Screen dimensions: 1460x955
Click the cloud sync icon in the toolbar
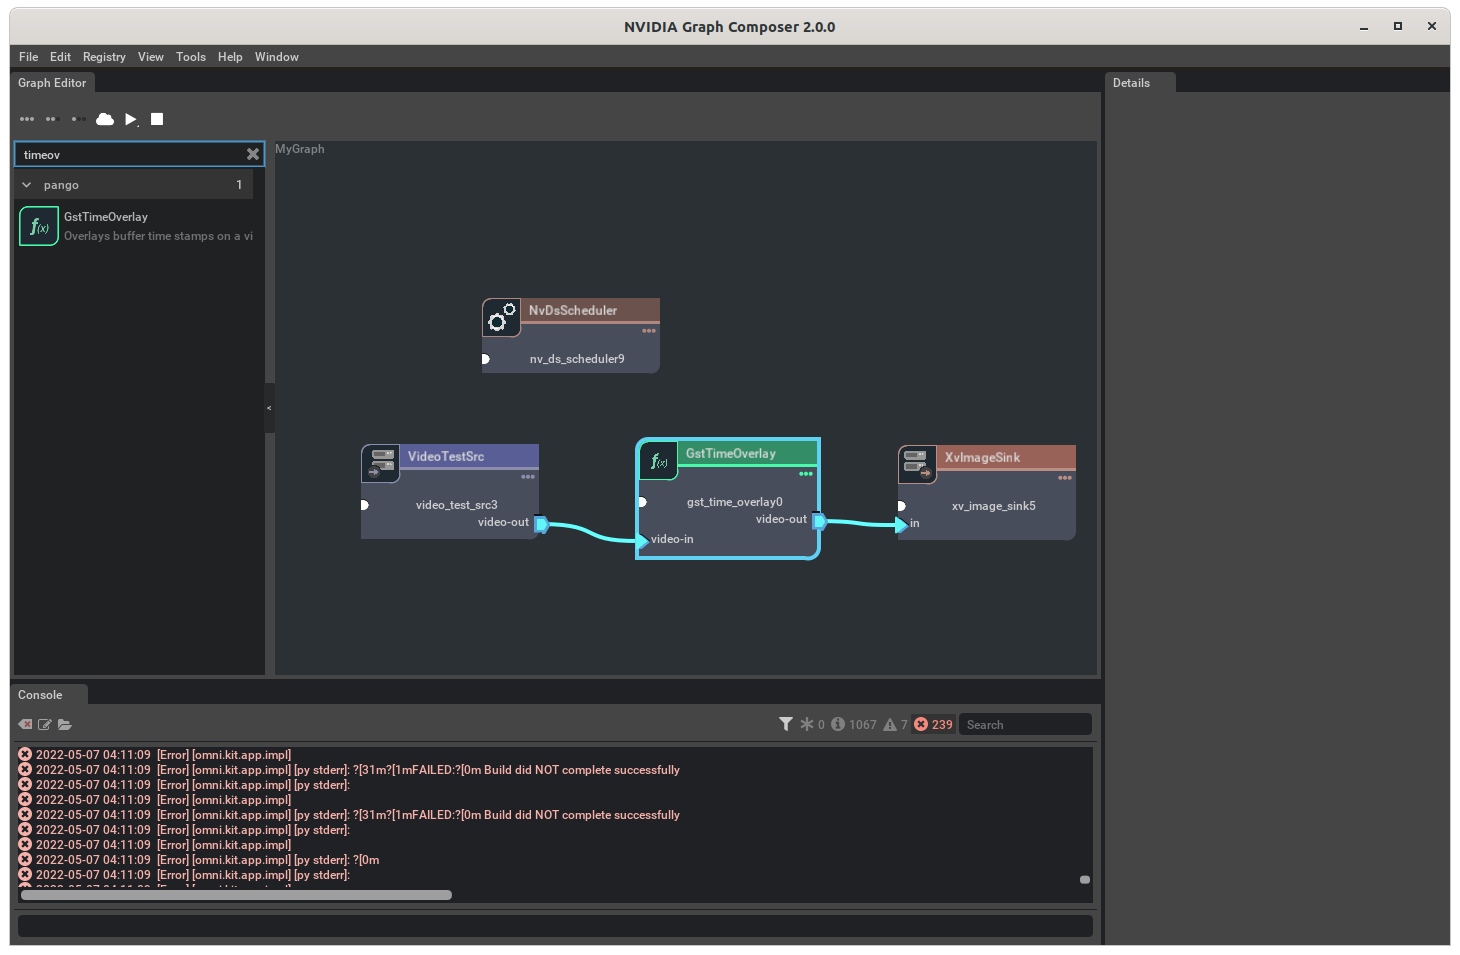[x=105, y=119]
